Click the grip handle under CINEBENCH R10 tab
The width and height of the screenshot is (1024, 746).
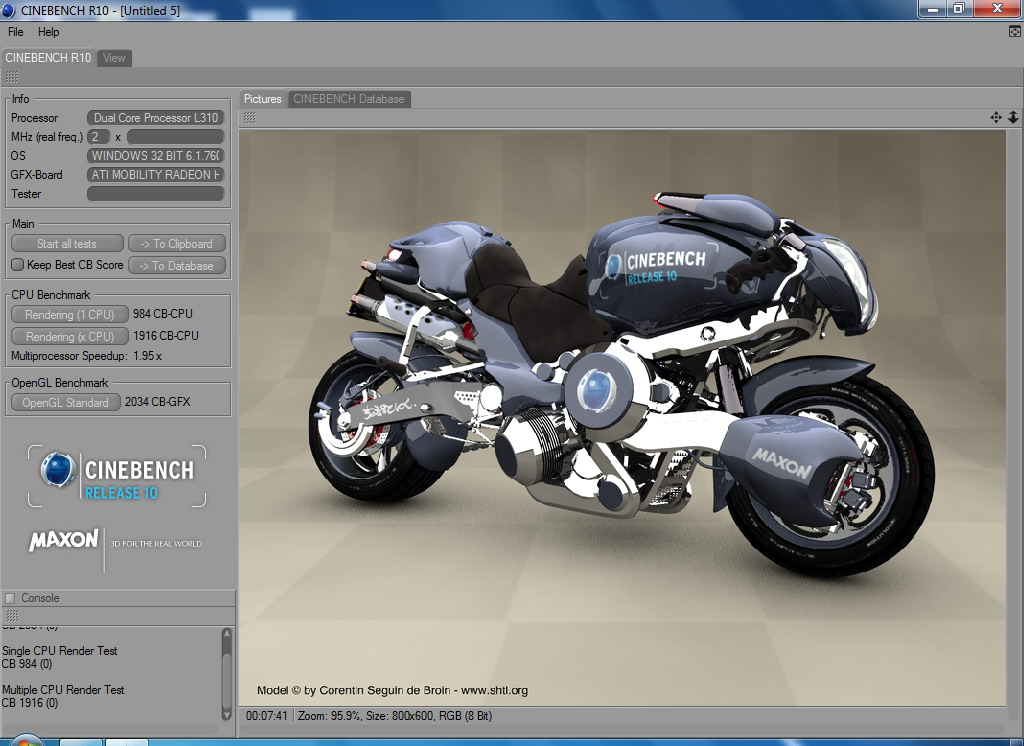click(12, 77)
